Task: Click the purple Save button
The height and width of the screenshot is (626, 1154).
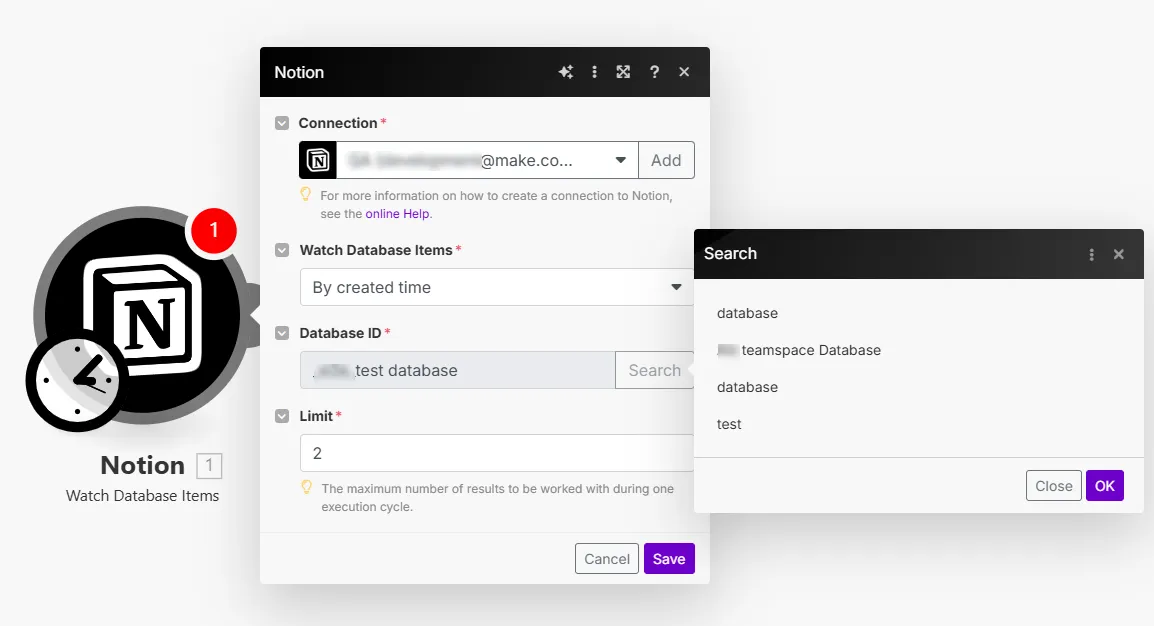Action: point(669,559)
